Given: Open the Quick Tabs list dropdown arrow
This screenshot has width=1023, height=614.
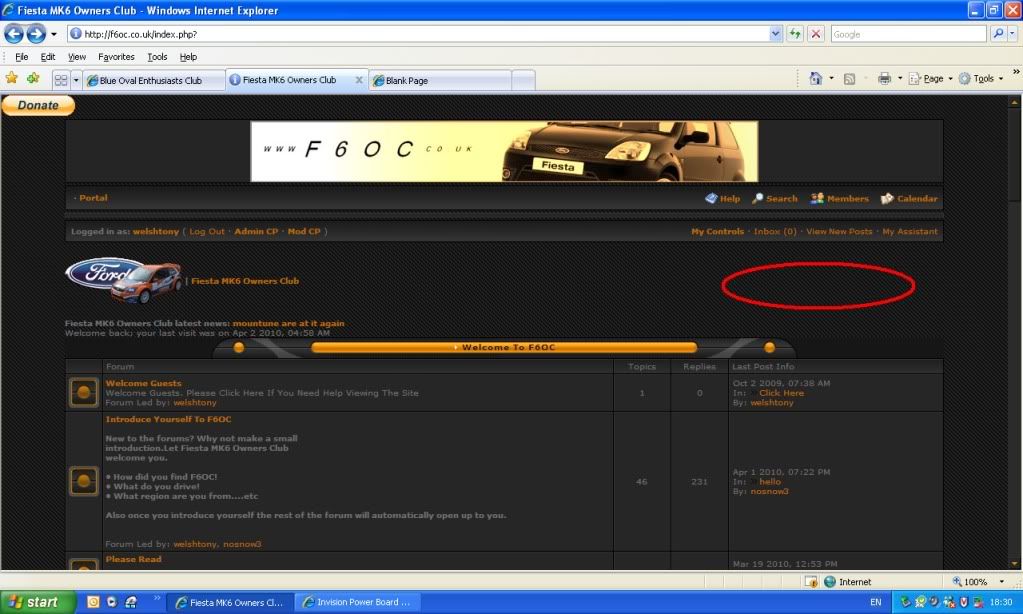Looking at the screenshot, I should coord(75,80).
